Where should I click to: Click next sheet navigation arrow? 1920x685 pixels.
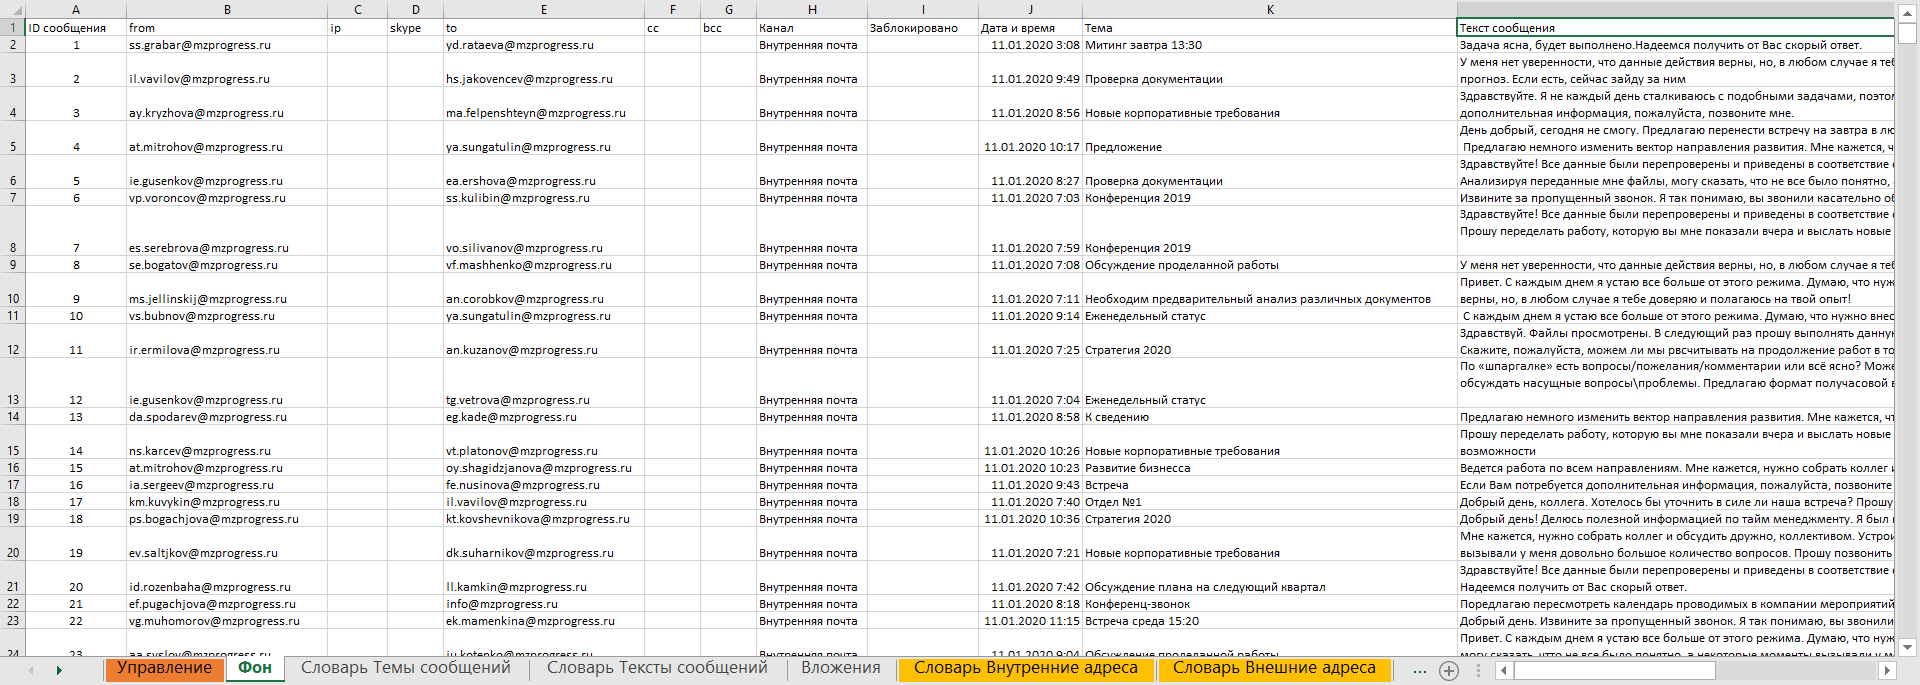click(59, 670)
